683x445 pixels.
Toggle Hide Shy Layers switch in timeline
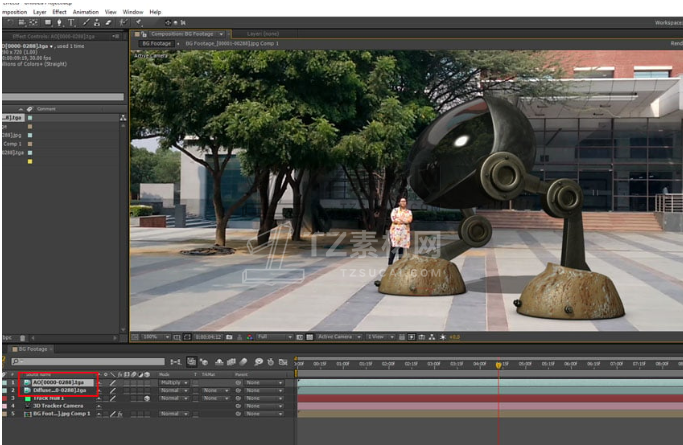point(219,362)
